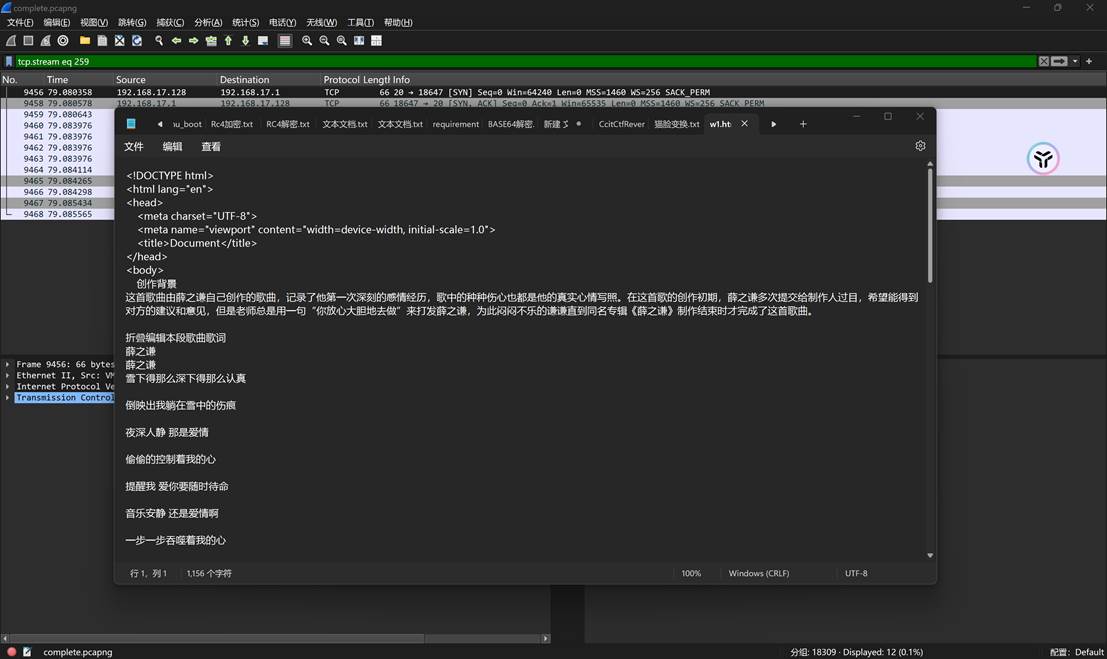The height and width of the screenshot is (659, 1107).
Task: Click the 100% zoom level in status bar
Action: 691,573
